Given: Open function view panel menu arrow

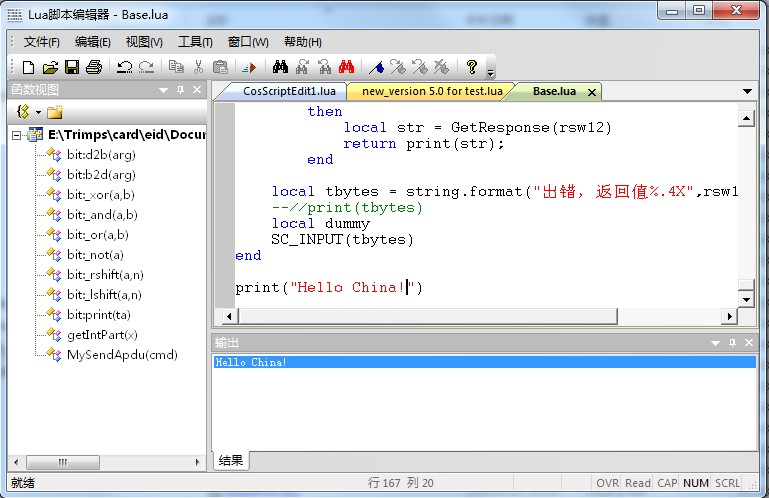Looking at the screenshot, I should coord(164,90).
